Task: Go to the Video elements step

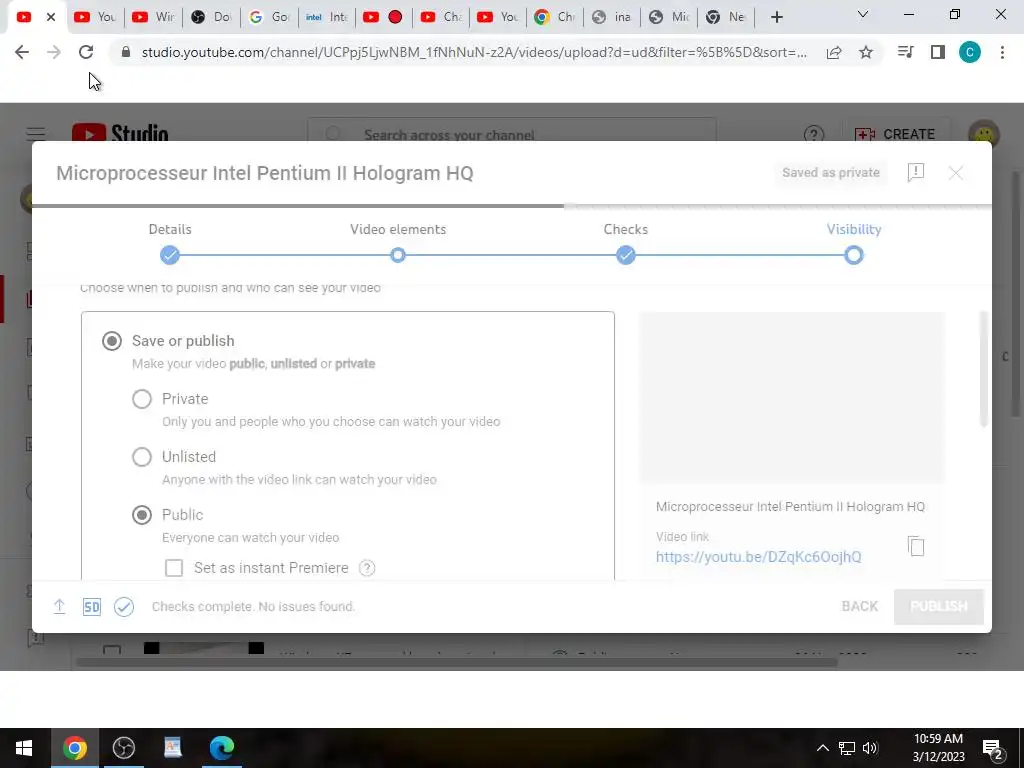Action: click(398, 255)
